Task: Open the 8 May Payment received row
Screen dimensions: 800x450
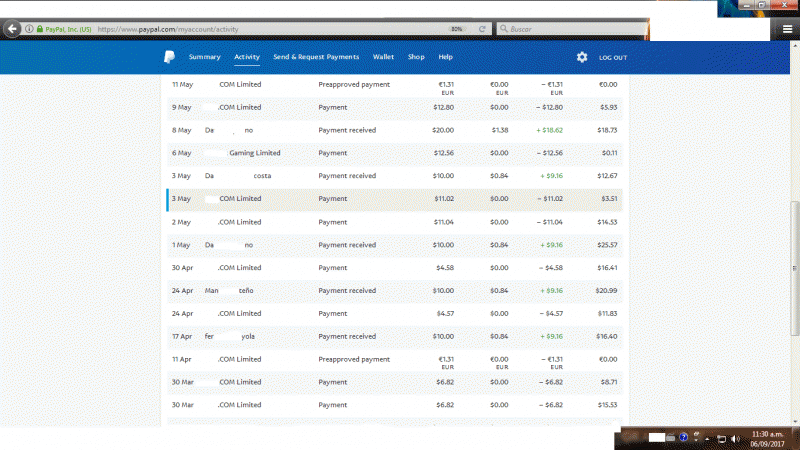Action: tap(394, 131)
